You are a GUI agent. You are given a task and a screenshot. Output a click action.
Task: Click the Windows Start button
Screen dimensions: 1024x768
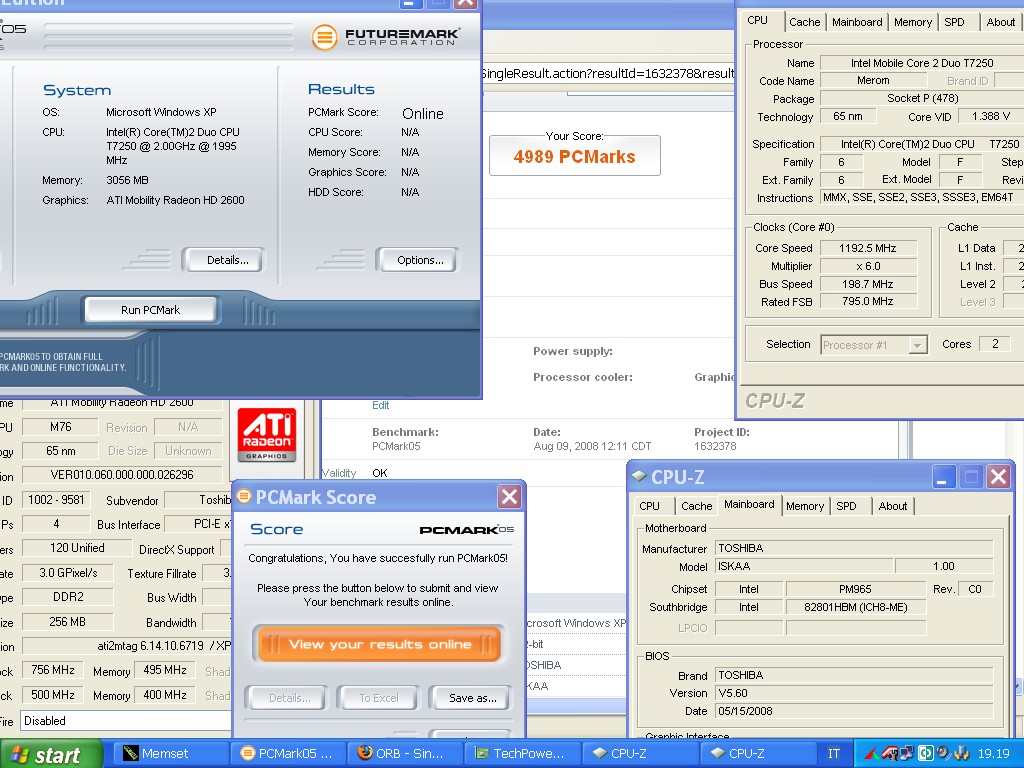click(51, 754)
